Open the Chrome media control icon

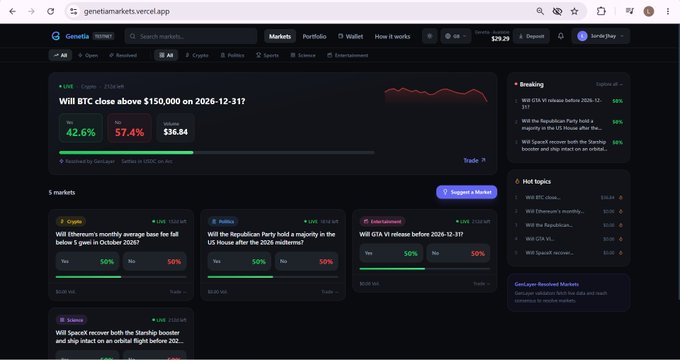tap(630, 11)
